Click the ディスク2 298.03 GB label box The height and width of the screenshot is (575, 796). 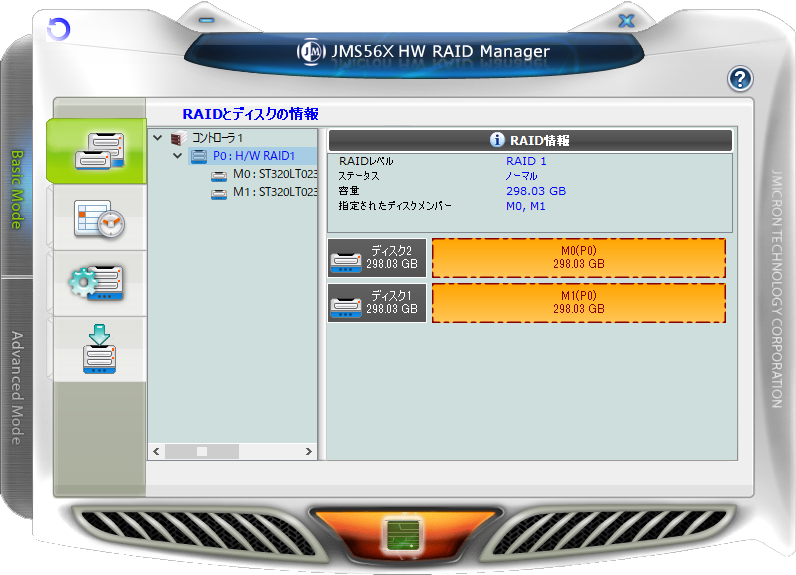377,258
